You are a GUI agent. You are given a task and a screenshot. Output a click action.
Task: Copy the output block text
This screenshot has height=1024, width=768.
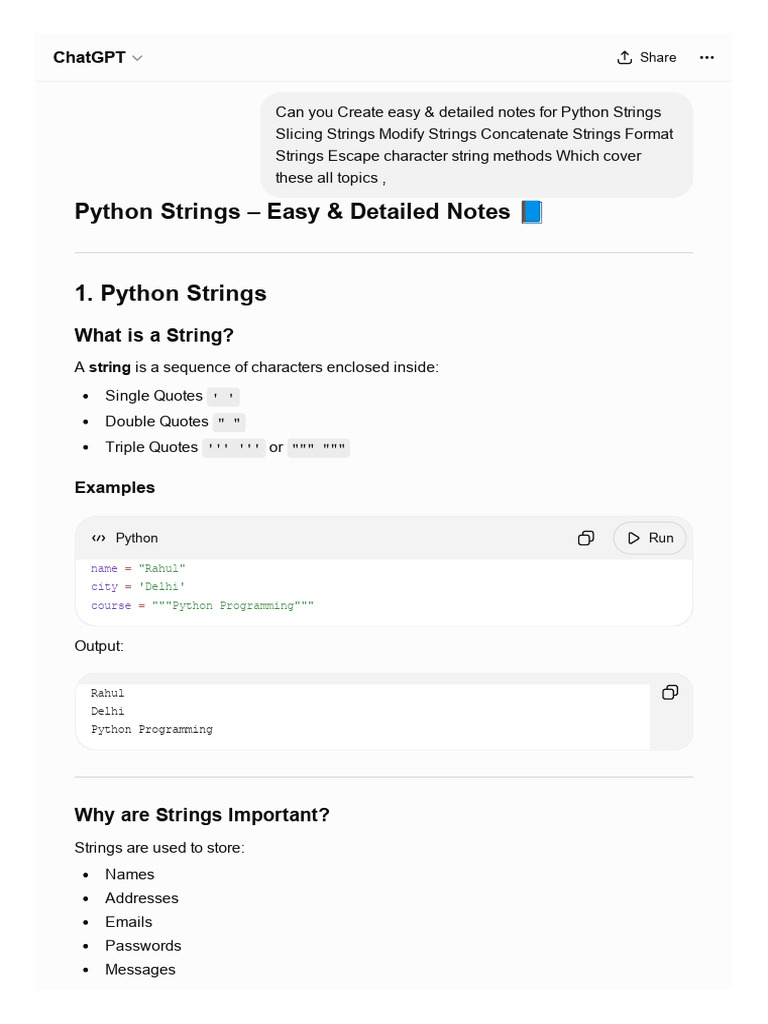pyautogui.click(x=670, y=692)
